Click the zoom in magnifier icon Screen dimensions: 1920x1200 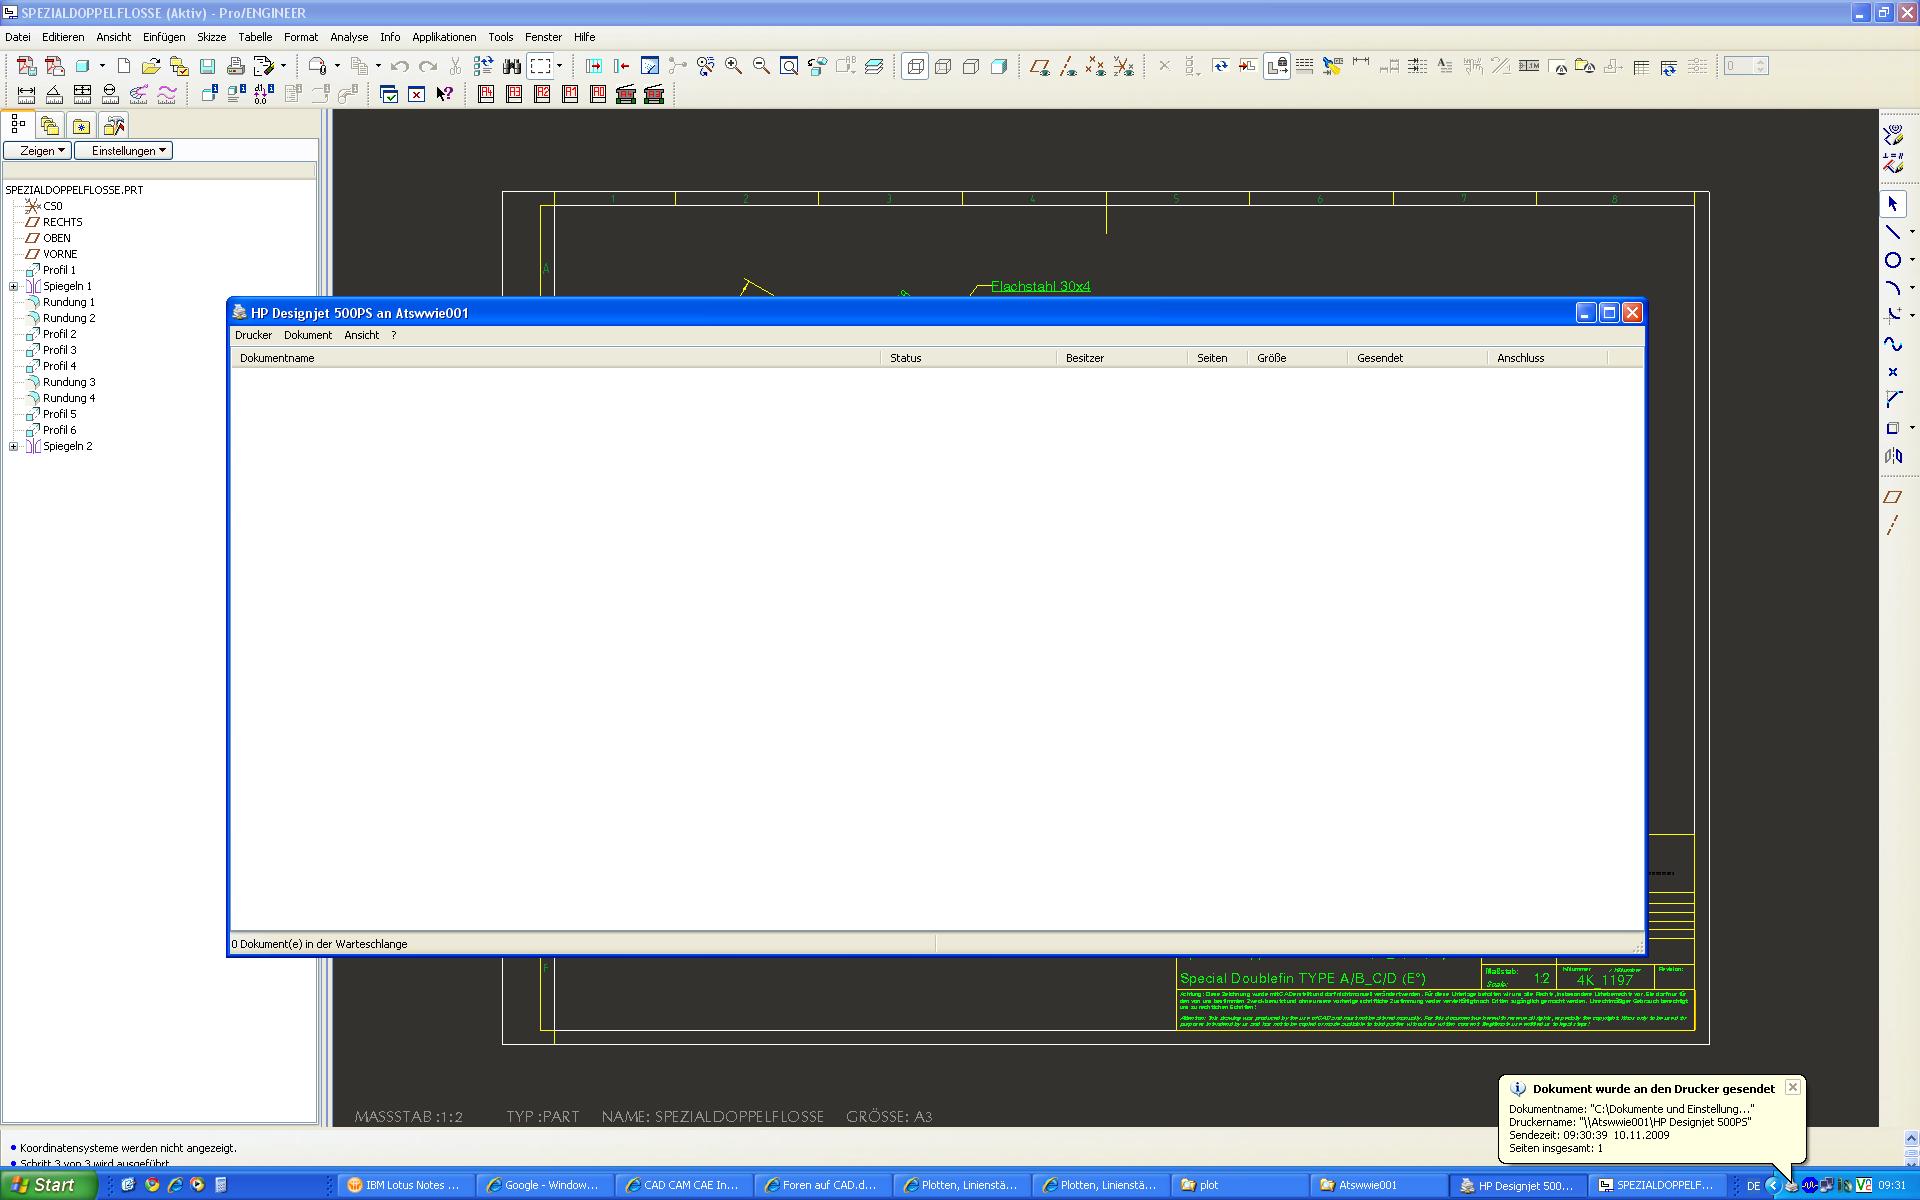[x=733, y=66]
